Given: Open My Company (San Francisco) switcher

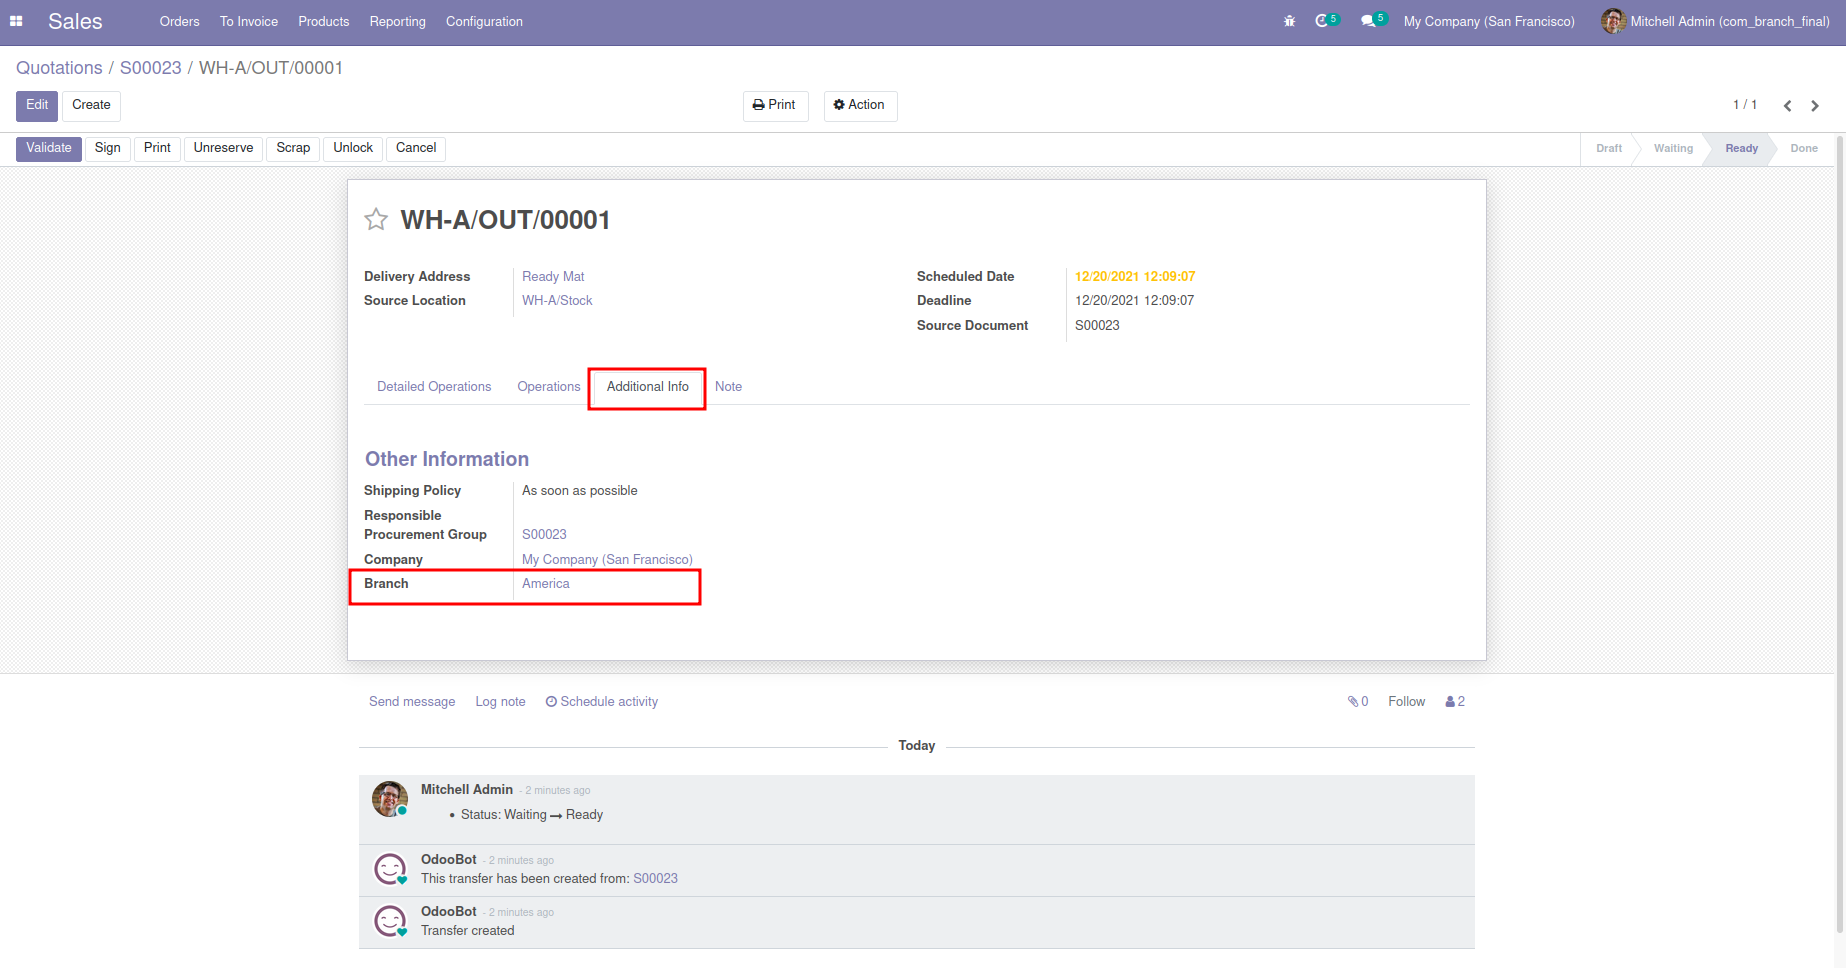Looking at the screenshot, I should pyautogui.click(x=1488, y=21).
